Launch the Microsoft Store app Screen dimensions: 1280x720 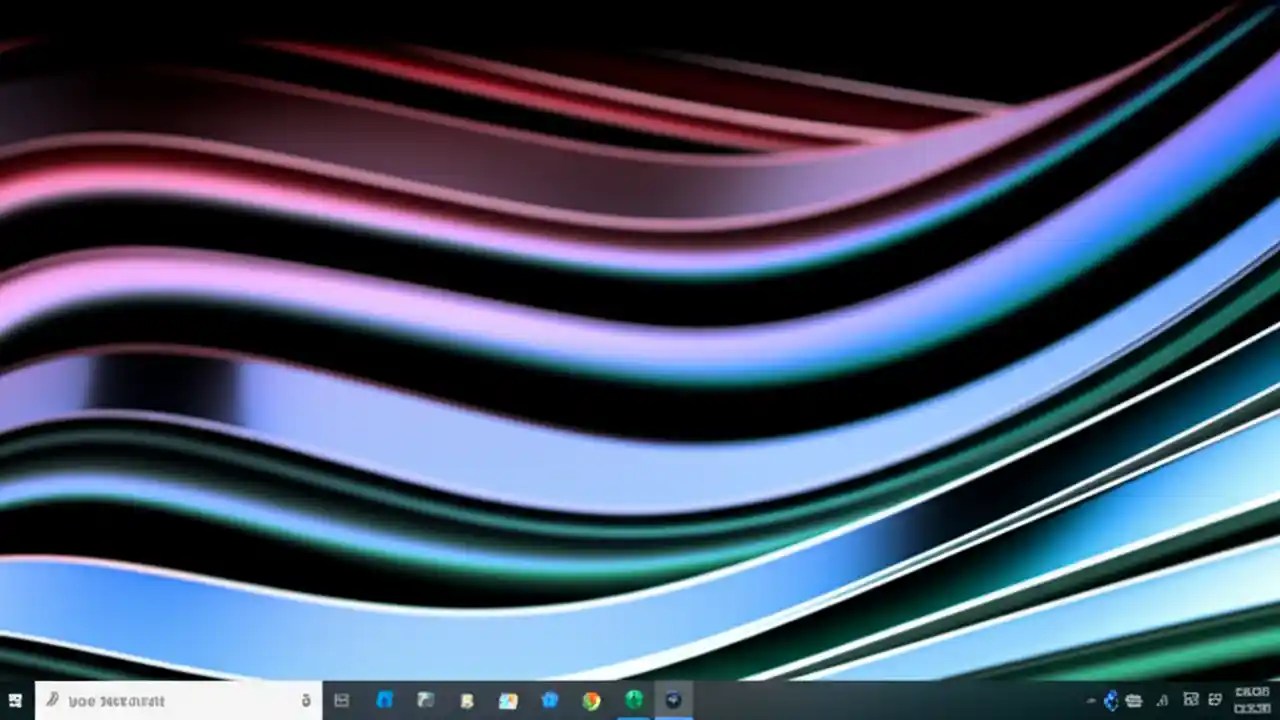pos(548,701)
